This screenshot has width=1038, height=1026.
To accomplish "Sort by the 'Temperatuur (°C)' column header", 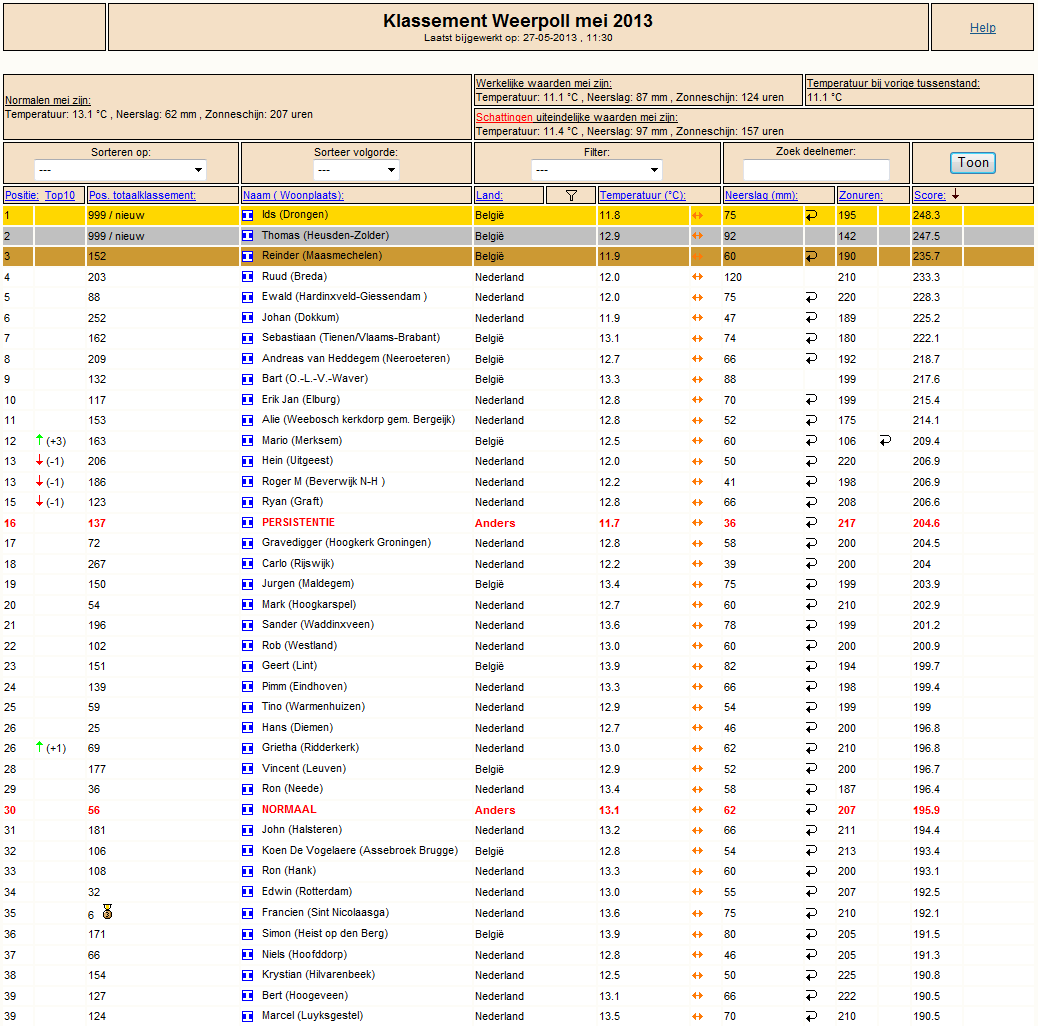I will click(x=642, y=195).
